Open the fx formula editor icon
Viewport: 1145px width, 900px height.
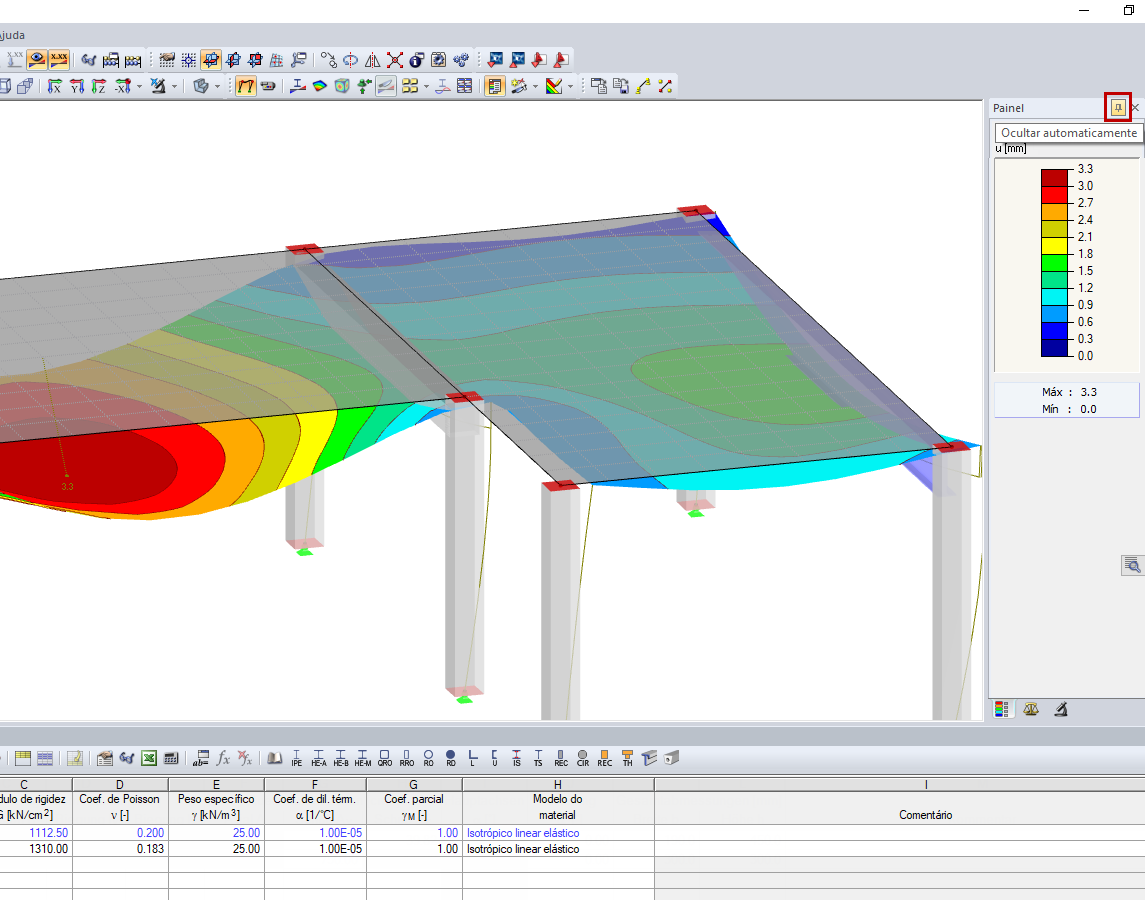pyautogui.click(x=223, y=758)
